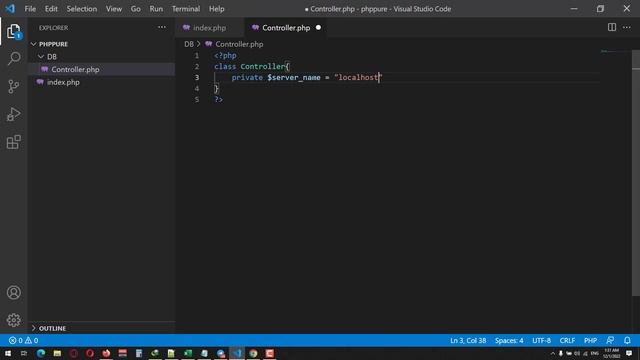Click Controller.php in the breadcrumb
The width and height of the screenshot is (640, 360).
(x=239, y=44)
